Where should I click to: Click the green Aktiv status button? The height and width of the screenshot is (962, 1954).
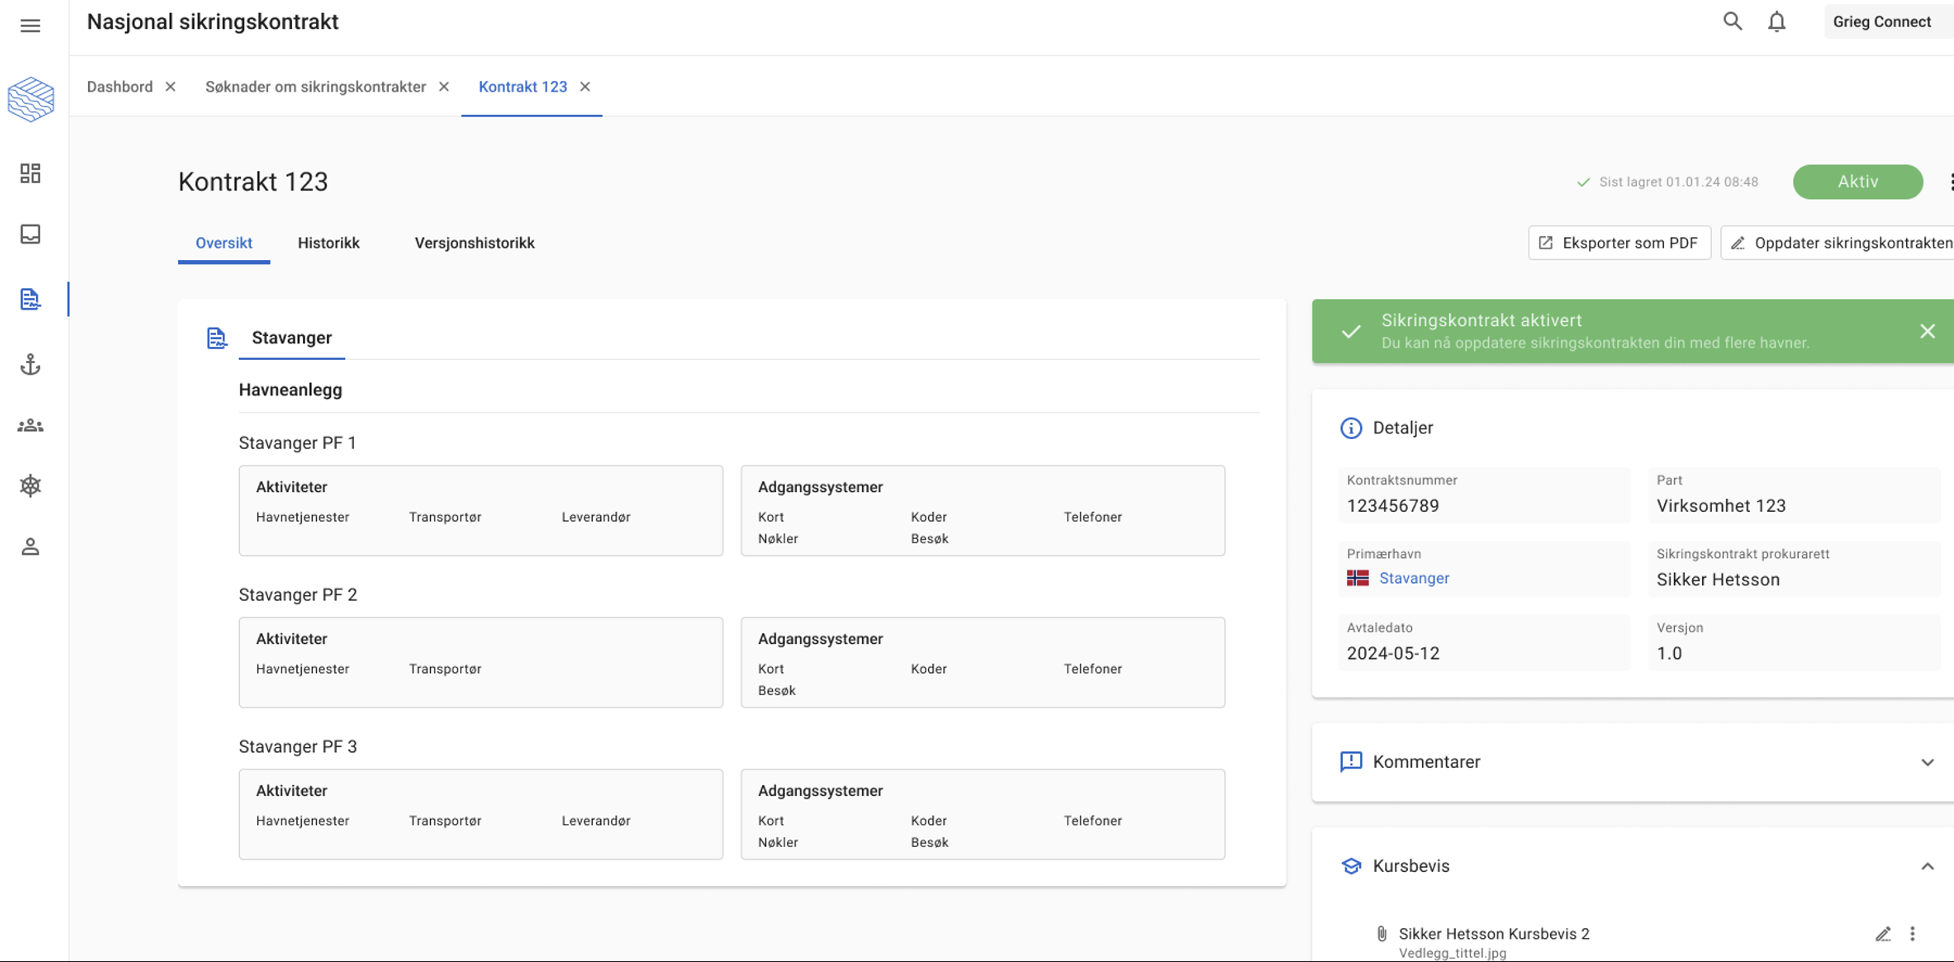1857,182
